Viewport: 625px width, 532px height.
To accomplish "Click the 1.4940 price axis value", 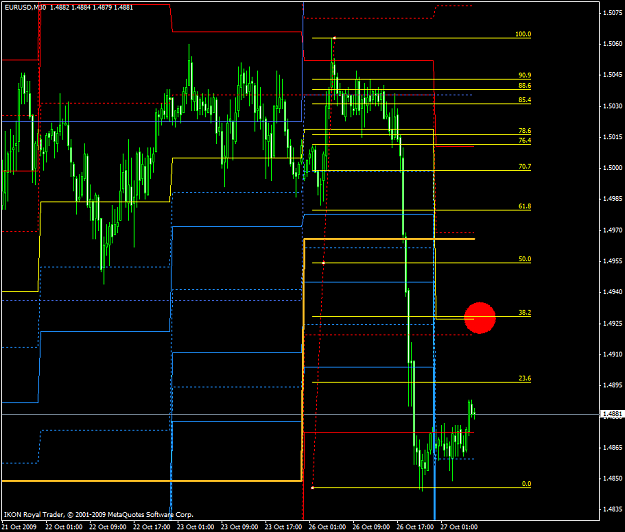I will click(612, 292).
